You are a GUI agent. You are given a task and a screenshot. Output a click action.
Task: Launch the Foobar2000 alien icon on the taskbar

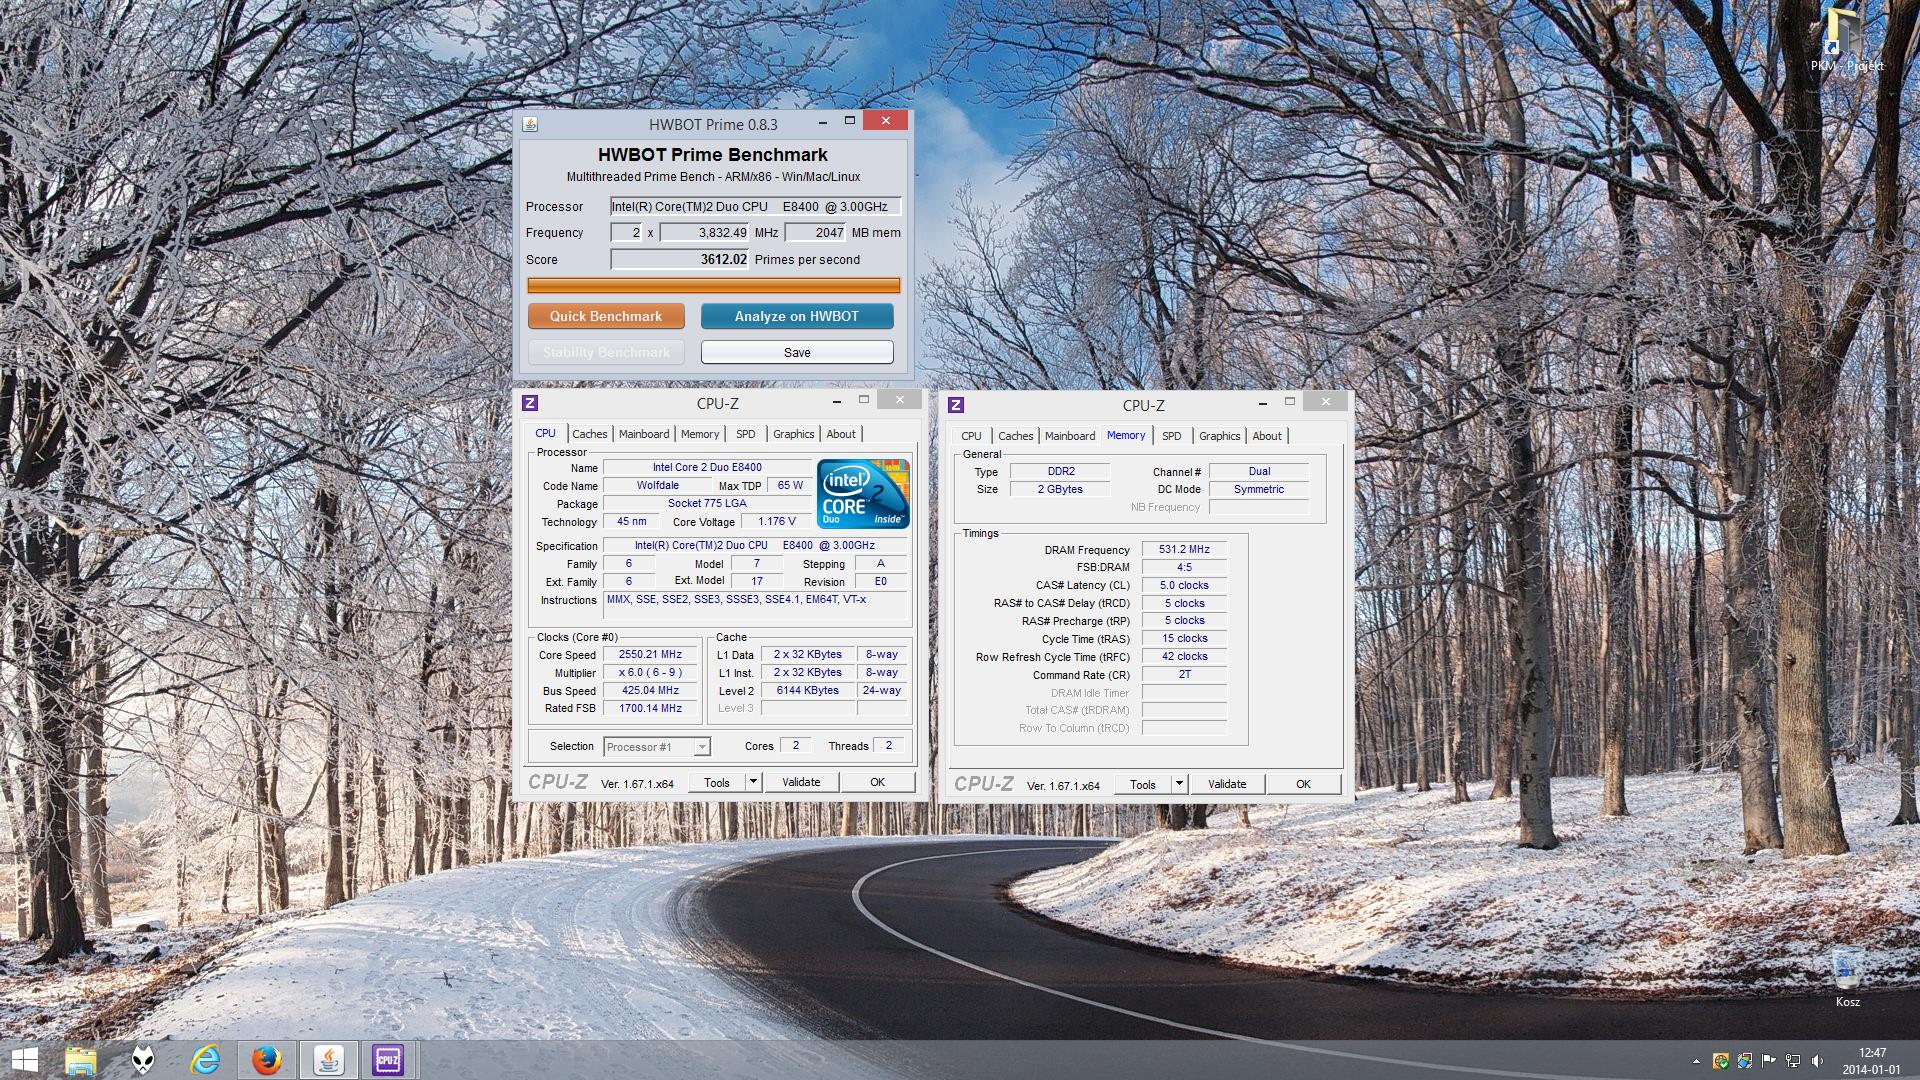click(143, 1060)
